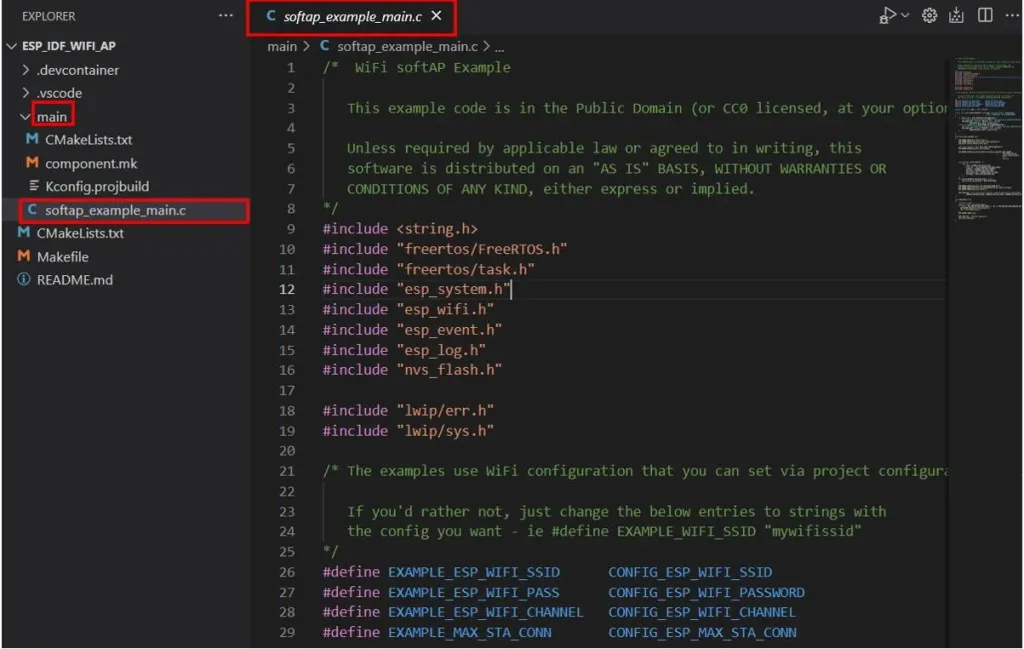
Task: Click on '#include "nvs_flash.h"' line
Action: pos(412,370)
